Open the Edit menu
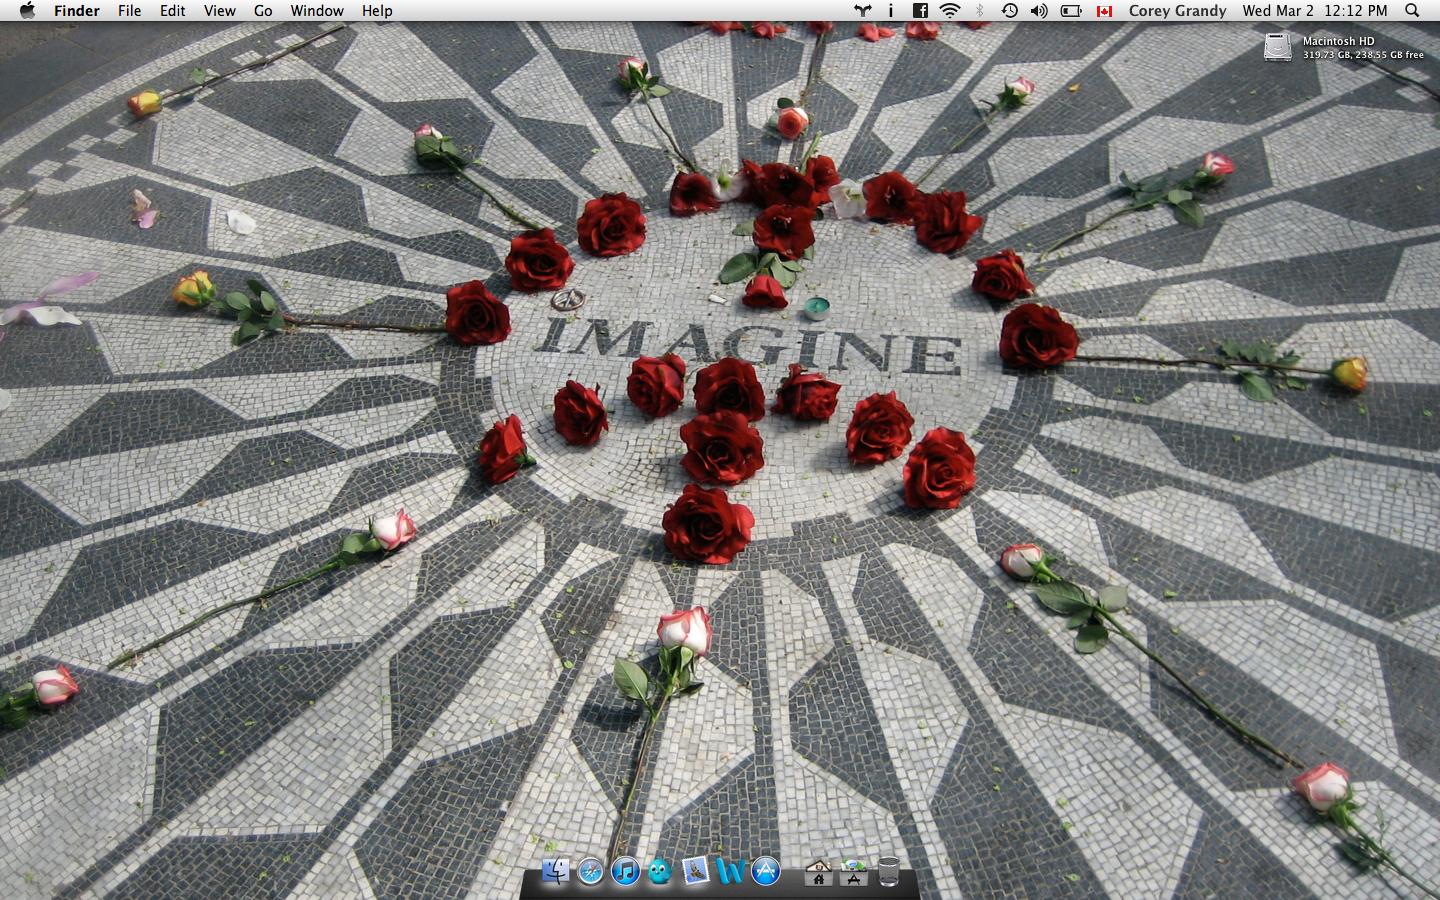The width and height of the screenshot is (1440, 900). (x=173, y=10)
